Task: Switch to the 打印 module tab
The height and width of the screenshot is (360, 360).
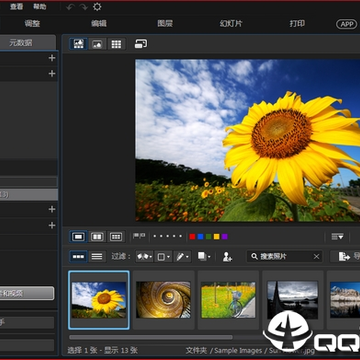Action: click(297, 24)
